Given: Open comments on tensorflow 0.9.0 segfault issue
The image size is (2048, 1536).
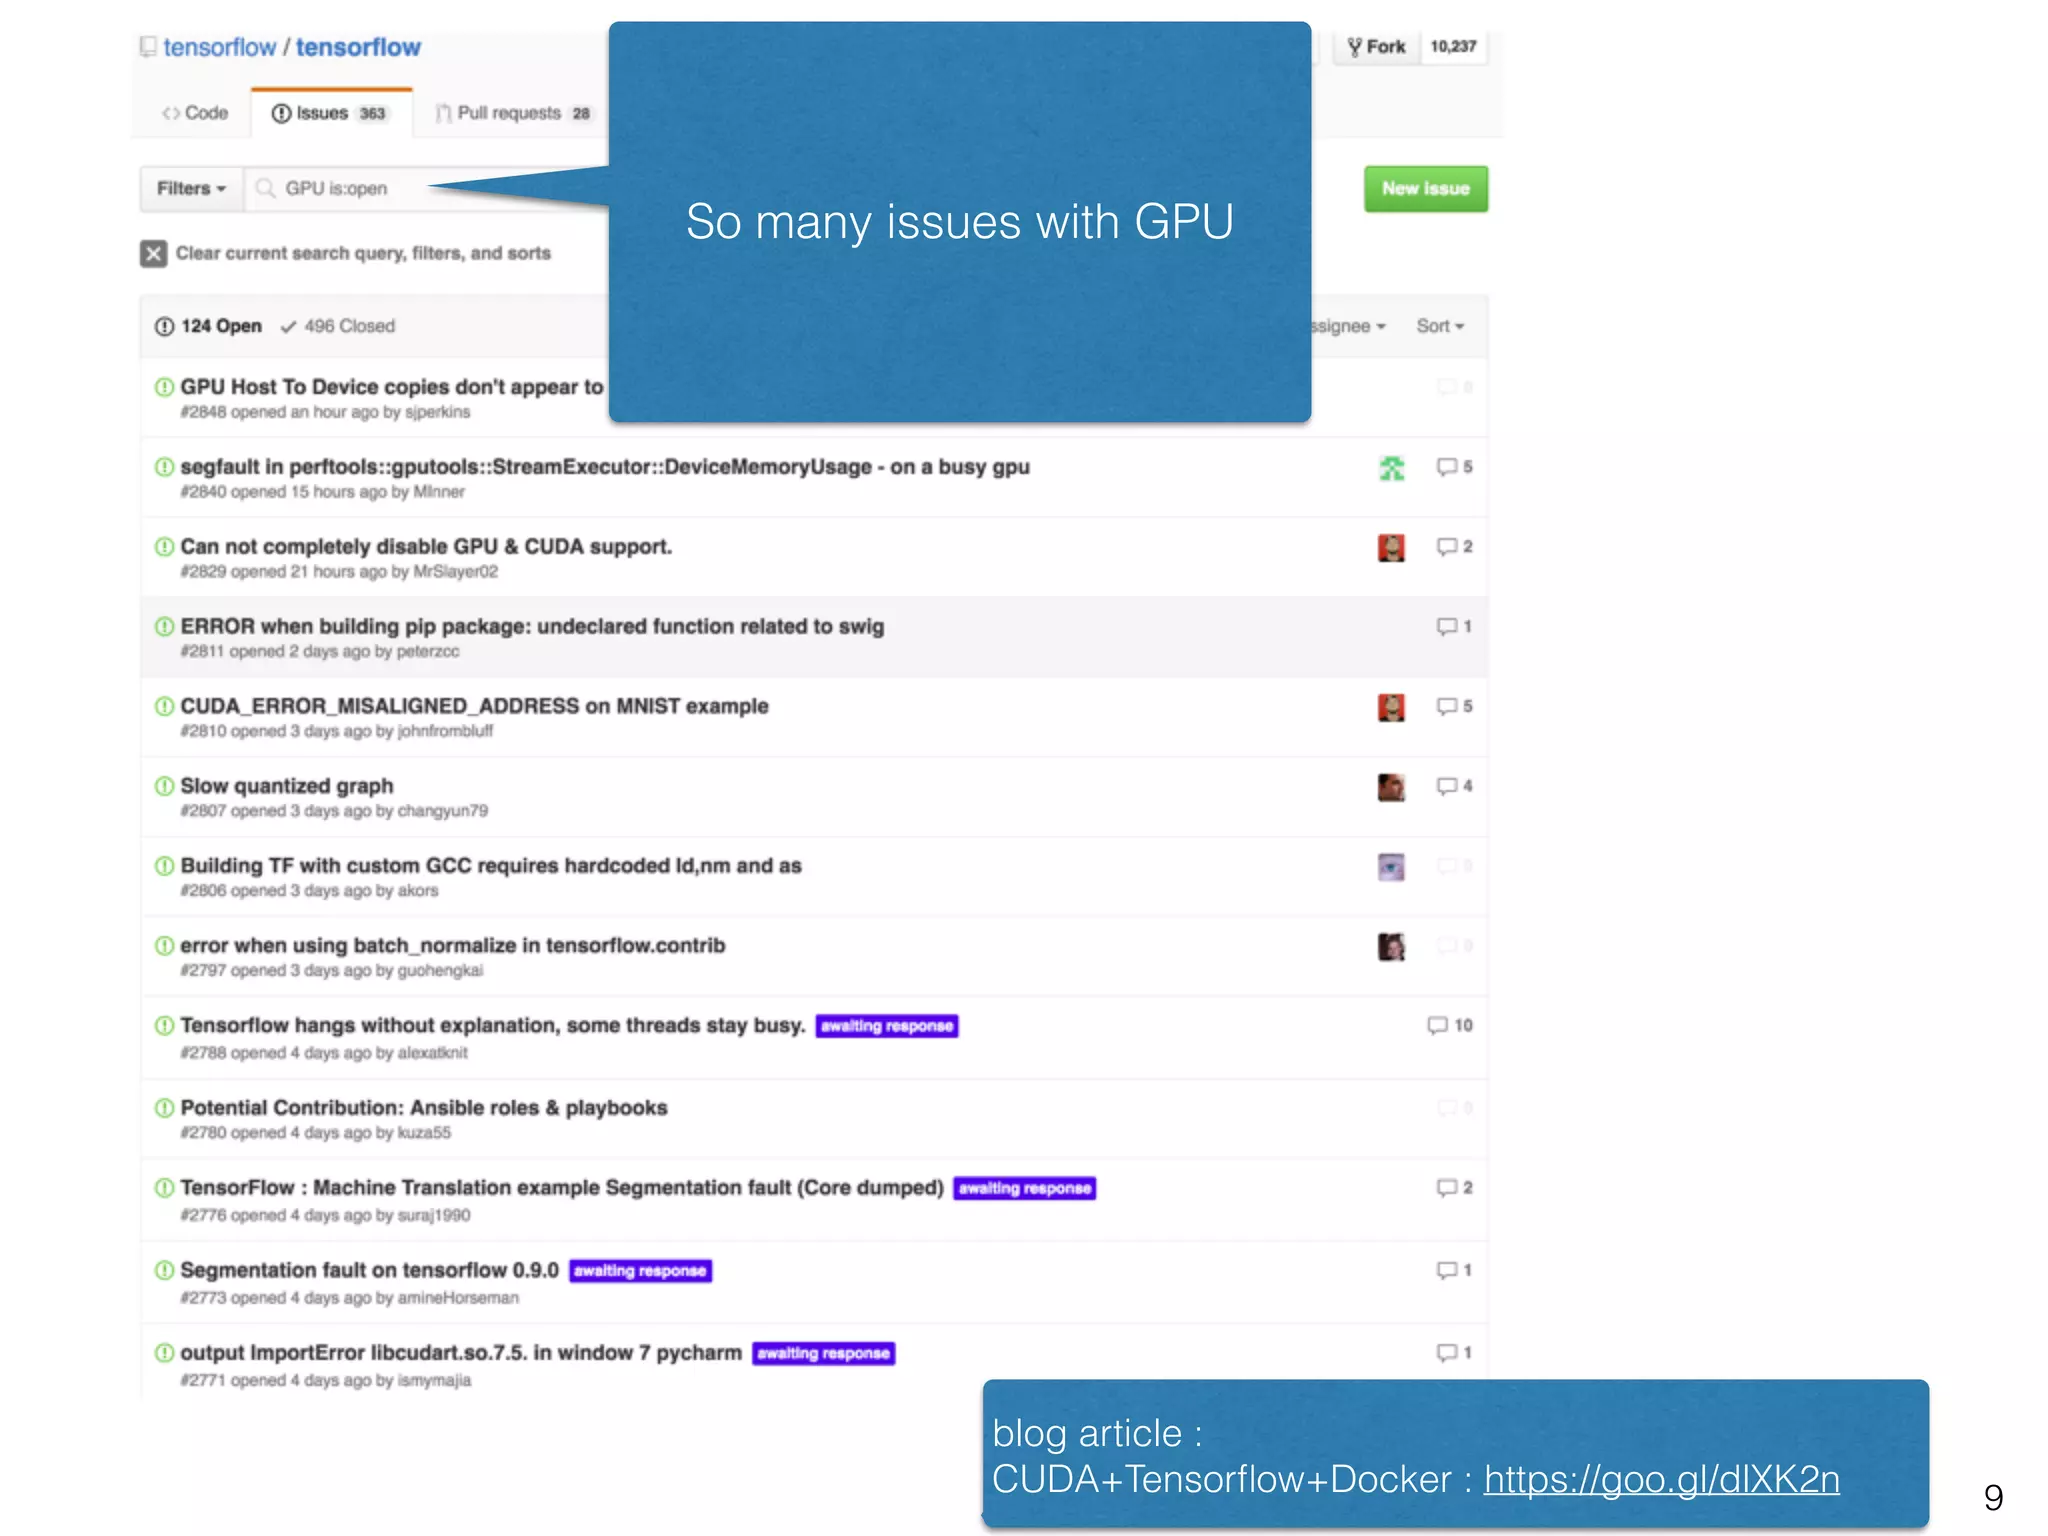Looking at the screenshot, I should pos(1454,1270).
